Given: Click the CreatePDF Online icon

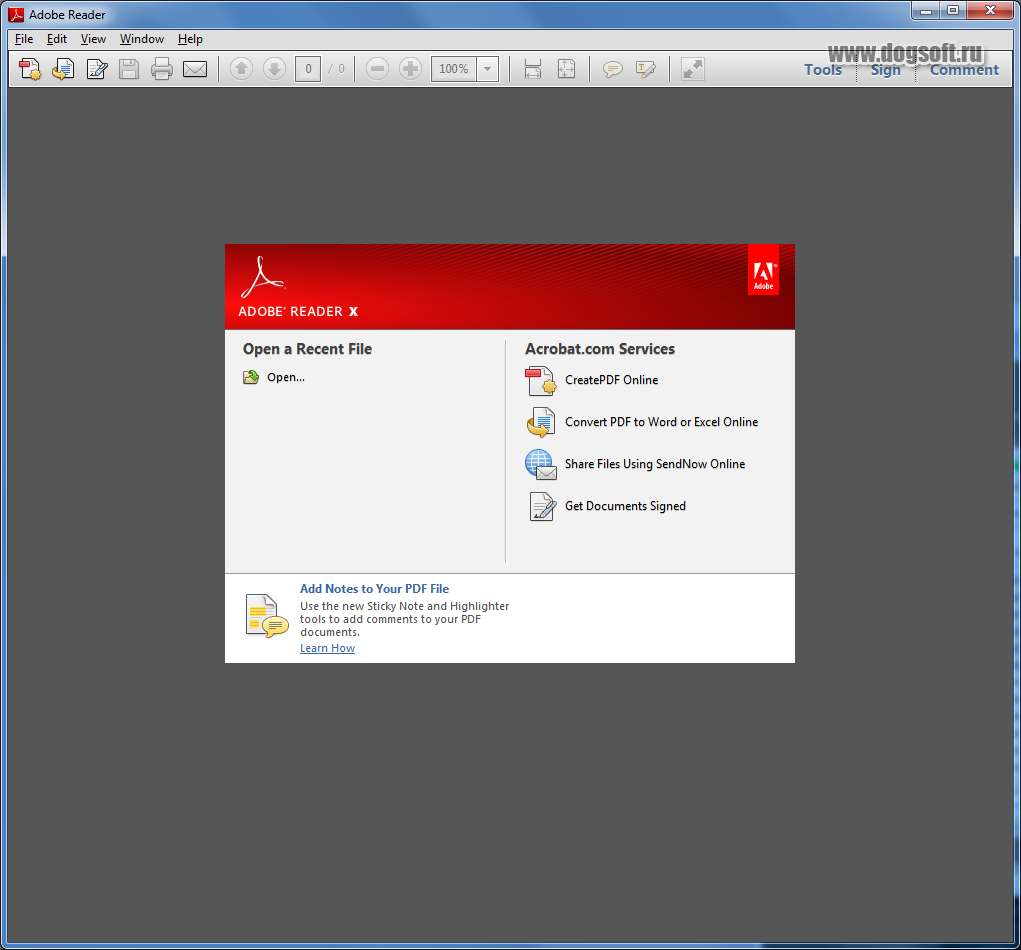Looking at the screenshot, I should 540,381.
